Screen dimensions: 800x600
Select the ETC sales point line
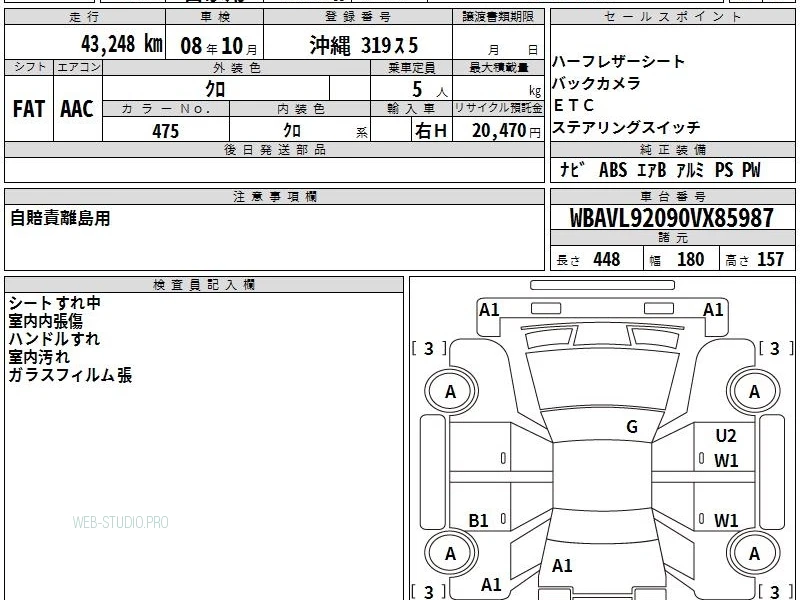pos(573,105)
